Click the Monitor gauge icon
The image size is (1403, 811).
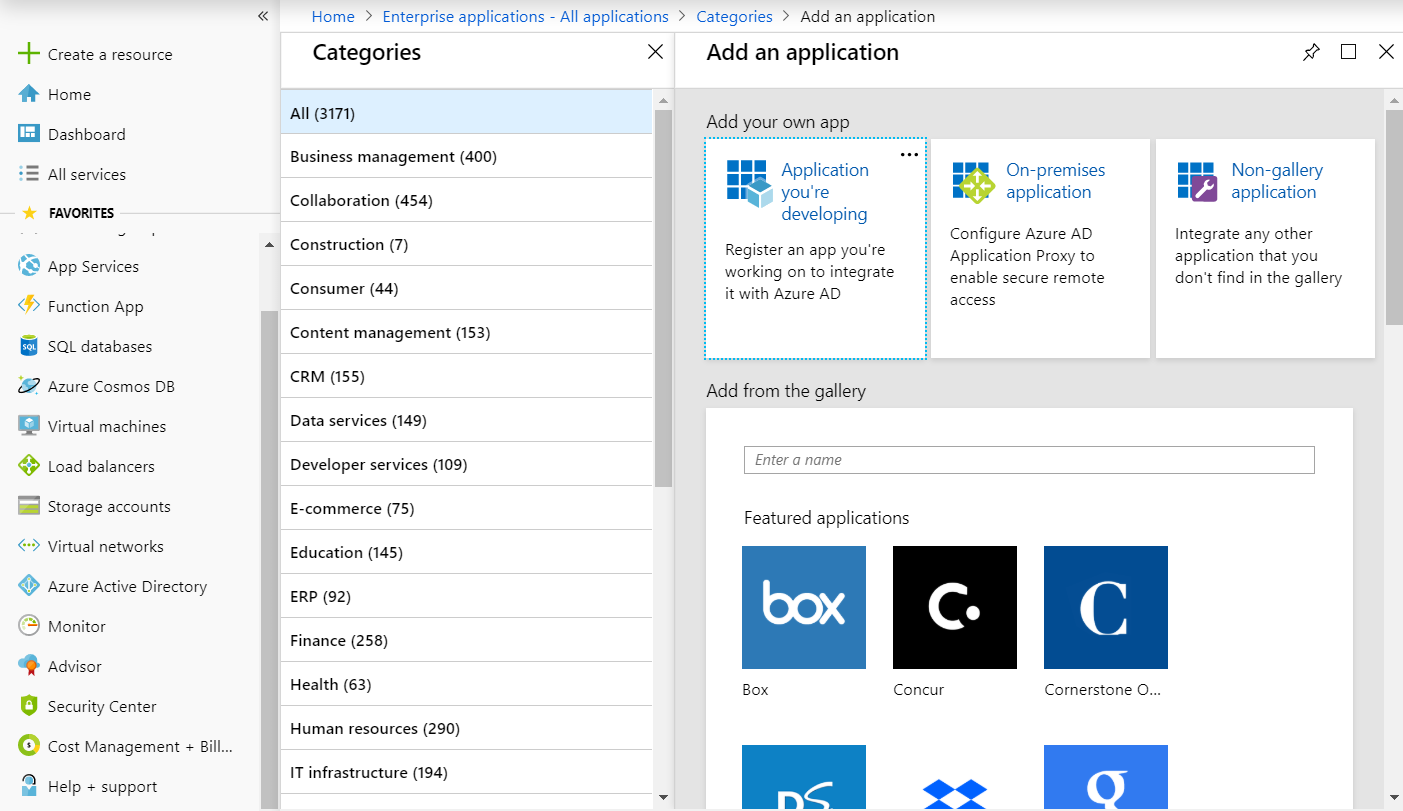click(29, 626)
